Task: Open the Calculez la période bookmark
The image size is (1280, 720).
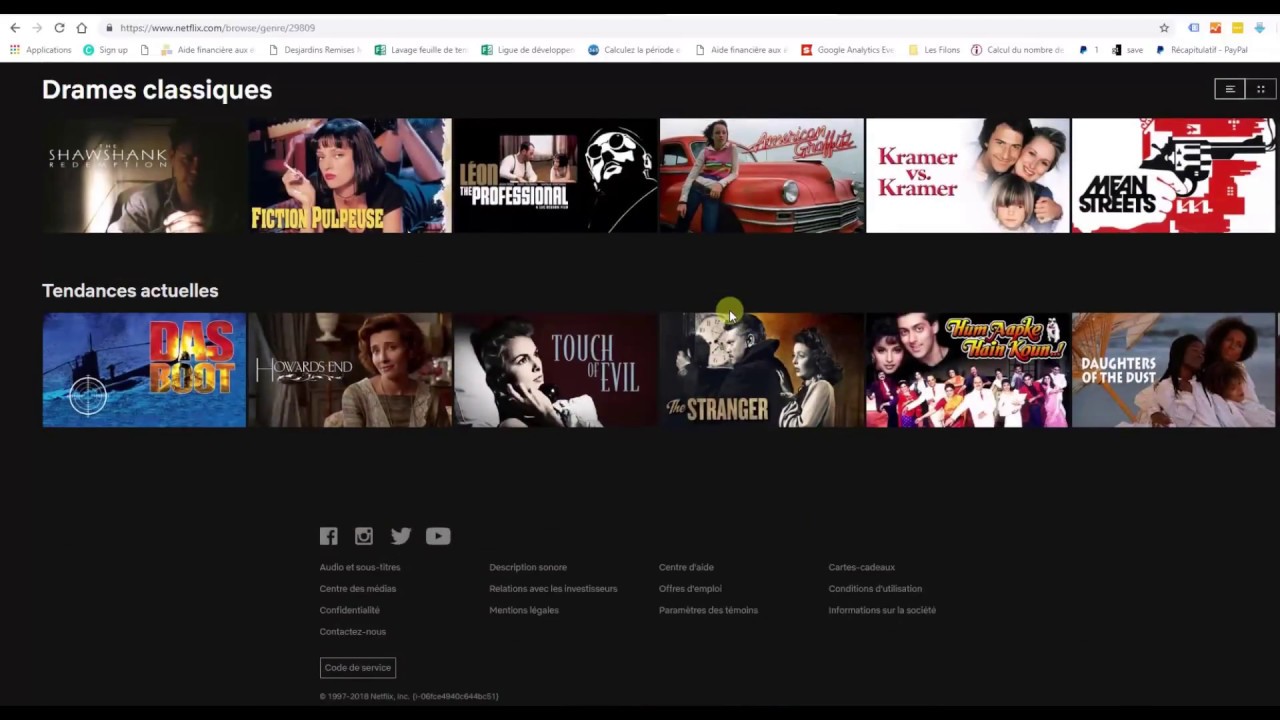Action: click(634, 50)
